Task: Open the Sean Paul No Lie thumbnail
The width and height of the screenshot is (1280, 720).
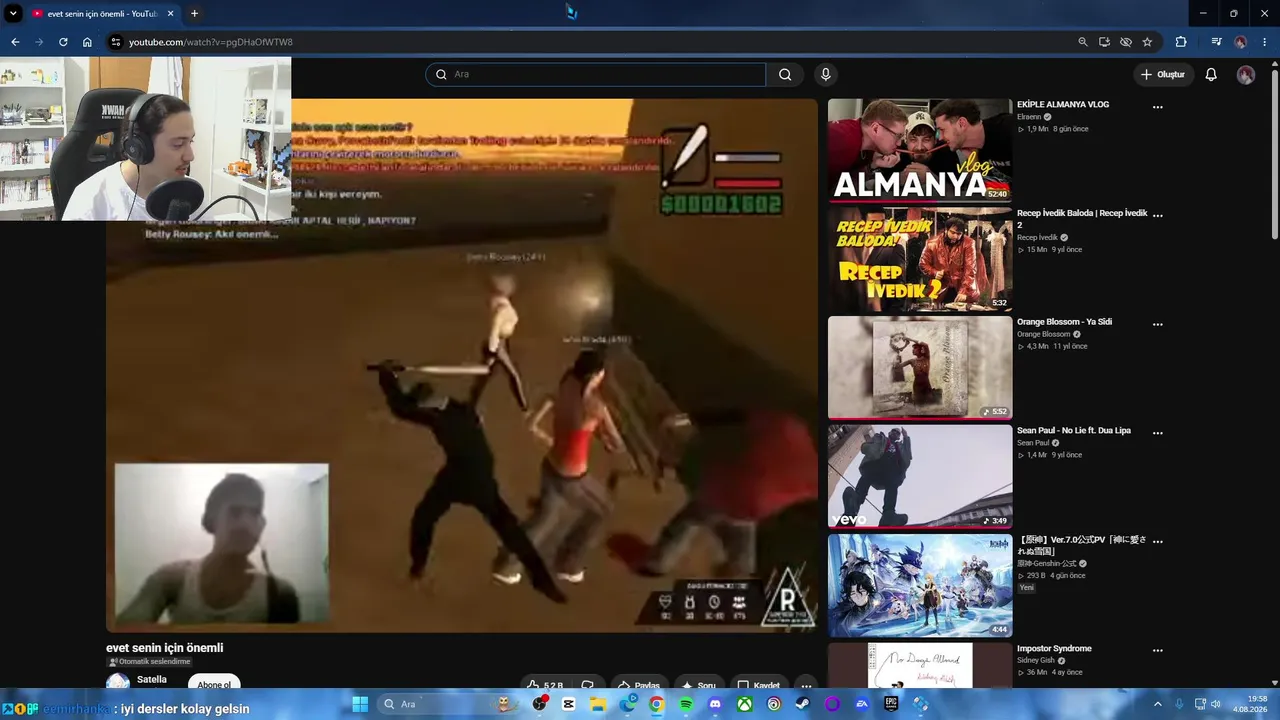Action: (920, 476)
